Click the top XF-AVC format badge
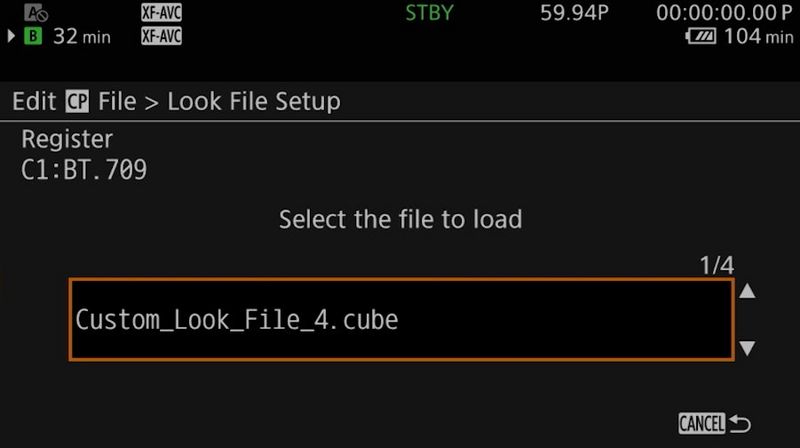This screenshot has height=448, width=800. [x=161, y=12]
